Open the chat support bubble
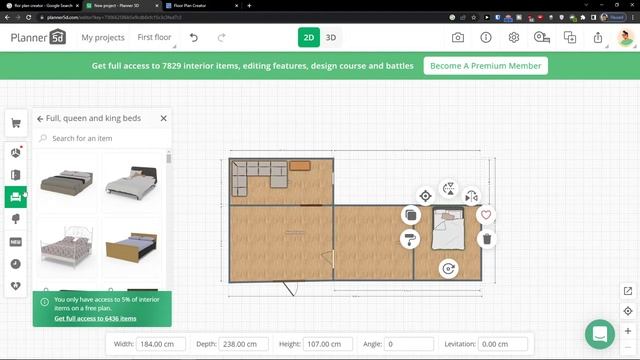The height and width of the screenshot is (360, 640). (x=600, y=335)
